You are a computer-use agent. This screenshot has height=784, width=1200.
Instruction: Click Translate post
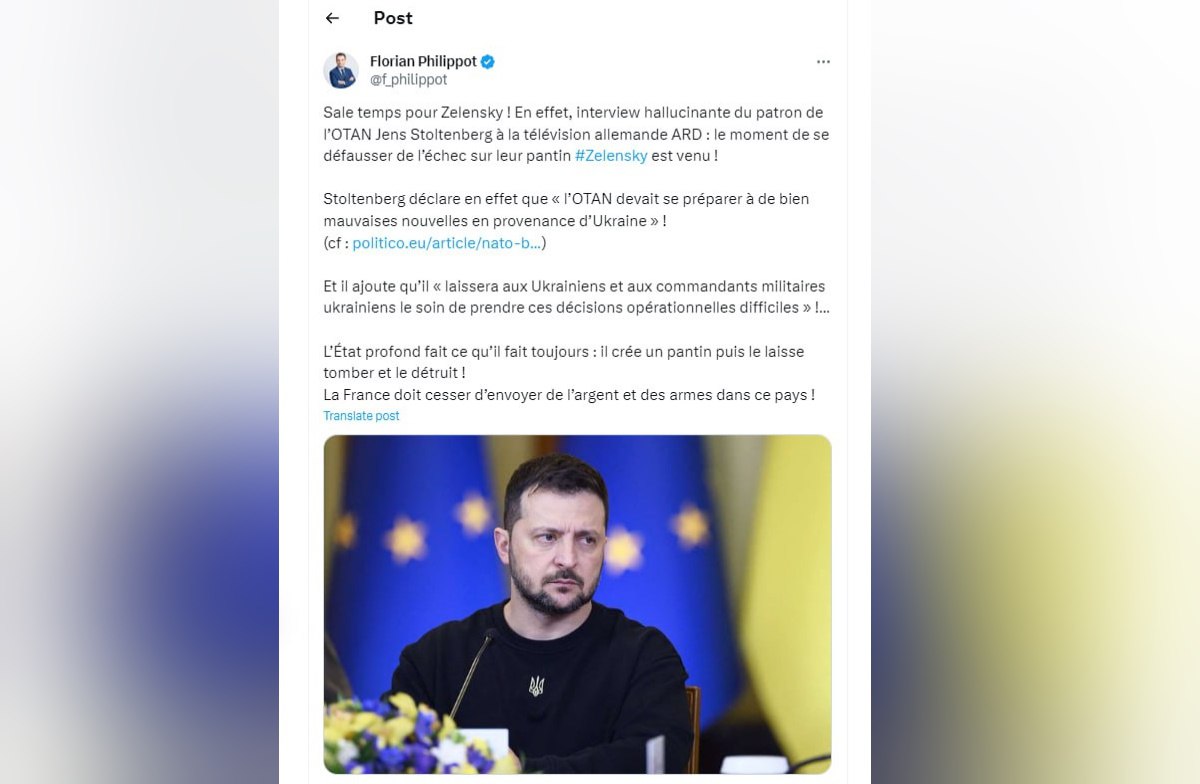361,416
